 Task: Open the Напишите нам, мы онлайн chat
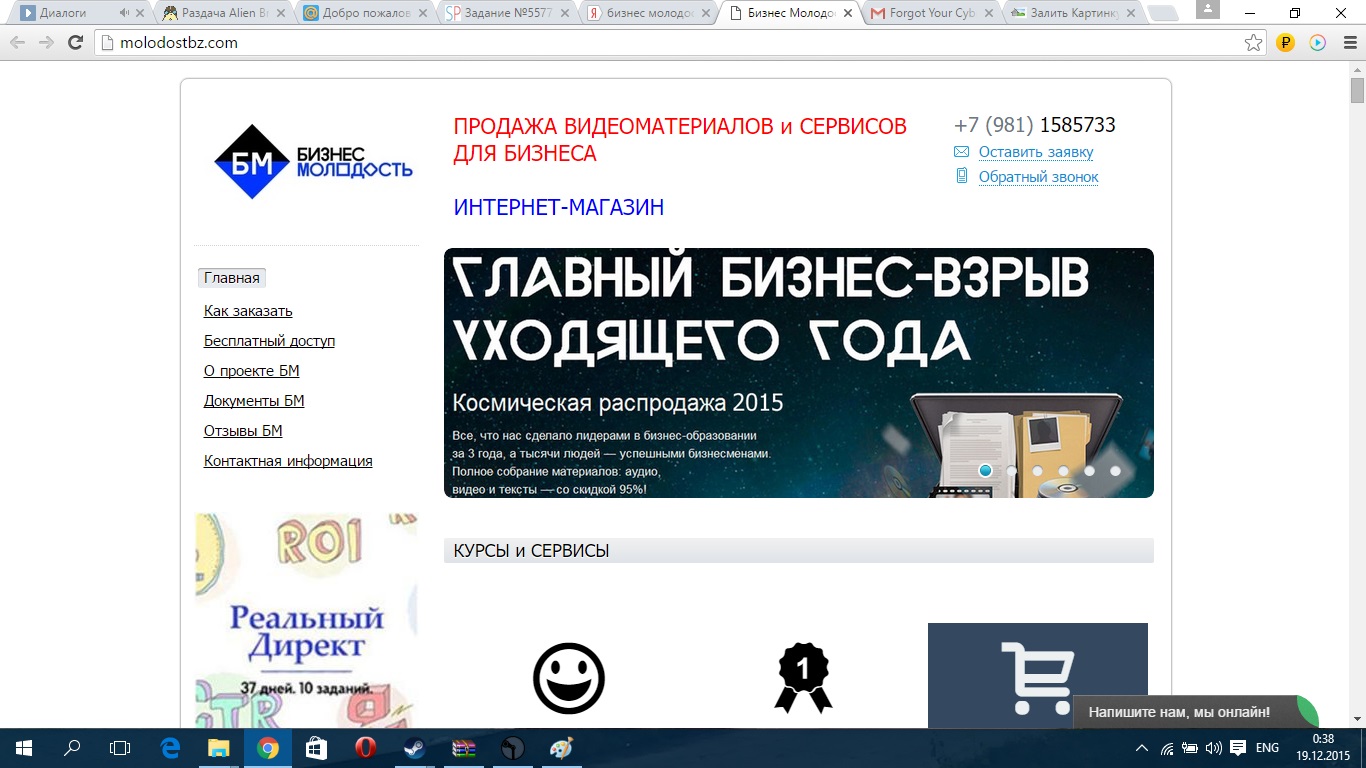(x=1195, y=712)
